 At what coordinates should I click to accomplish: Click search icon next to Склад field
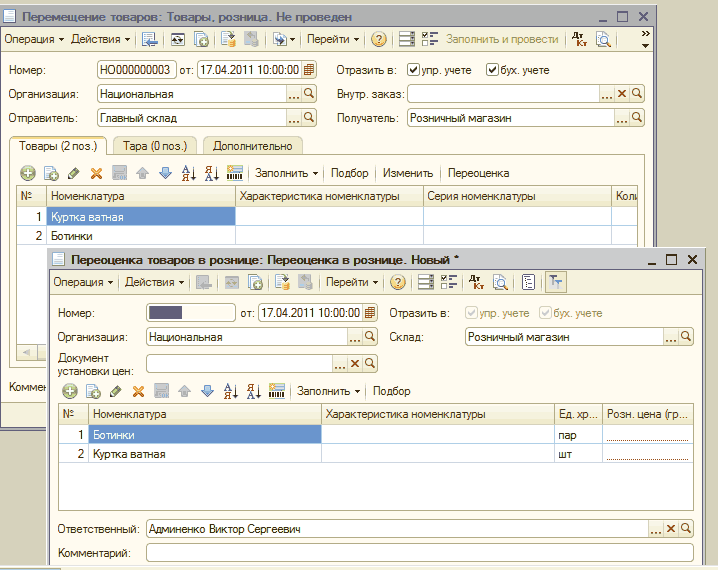pos(686,337)
